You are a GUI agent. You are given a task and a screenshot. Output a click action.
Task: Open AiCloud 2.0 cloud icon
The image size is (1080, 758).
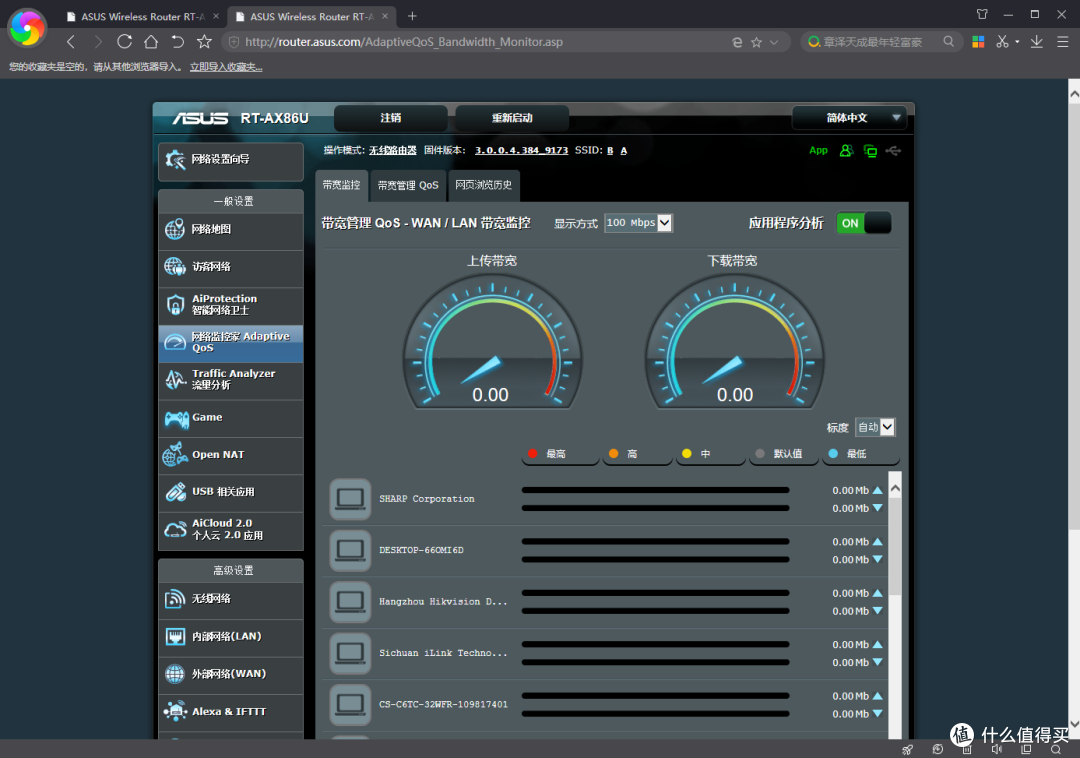[176, 529]
